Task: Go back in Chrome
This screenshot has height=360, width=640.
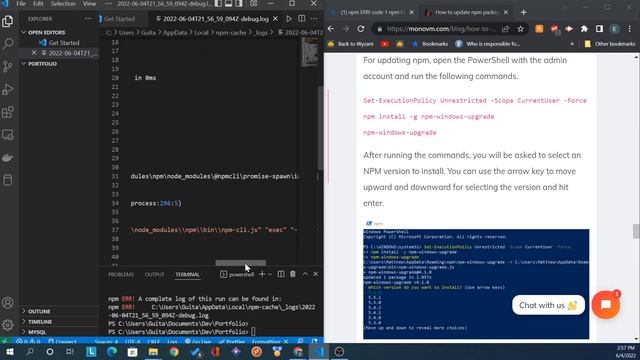Action: click(331, 29)
